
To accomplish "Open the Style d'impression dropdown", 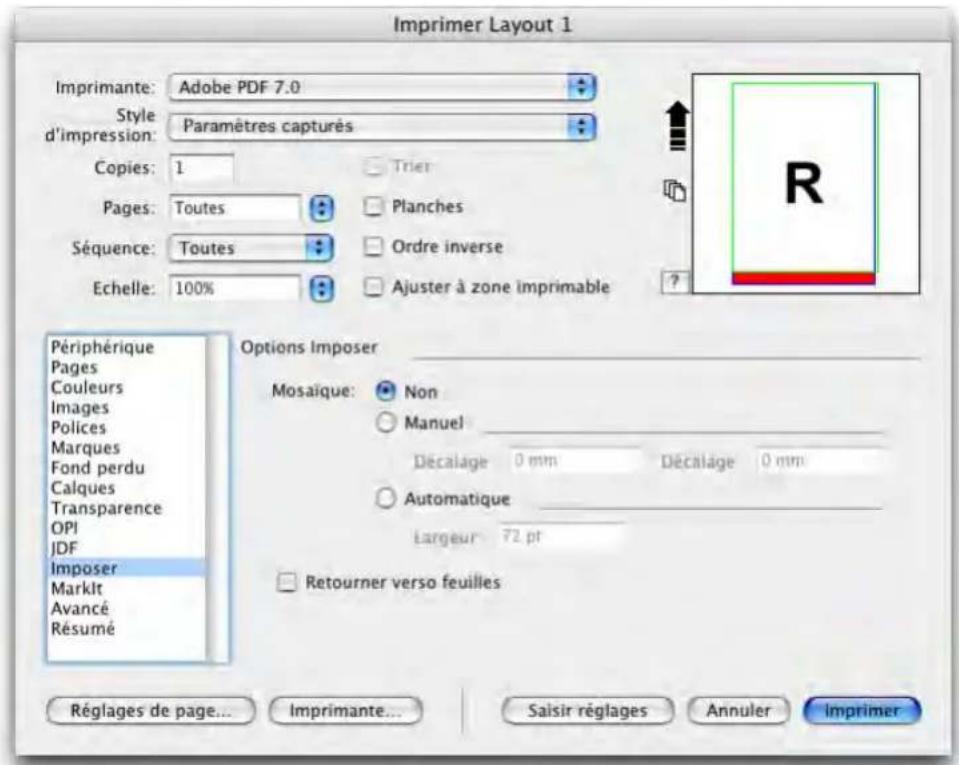I will pos(382,127).
